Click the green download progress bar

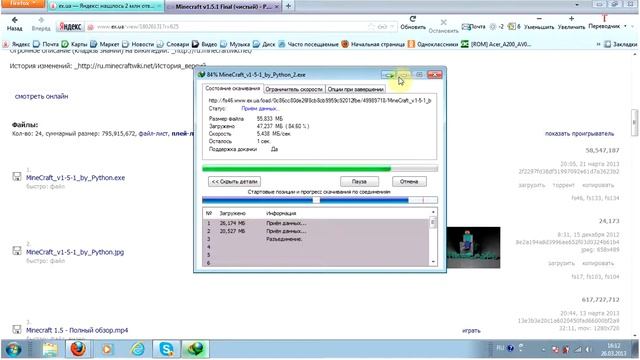pyautogui.click(x=320, y=169)
